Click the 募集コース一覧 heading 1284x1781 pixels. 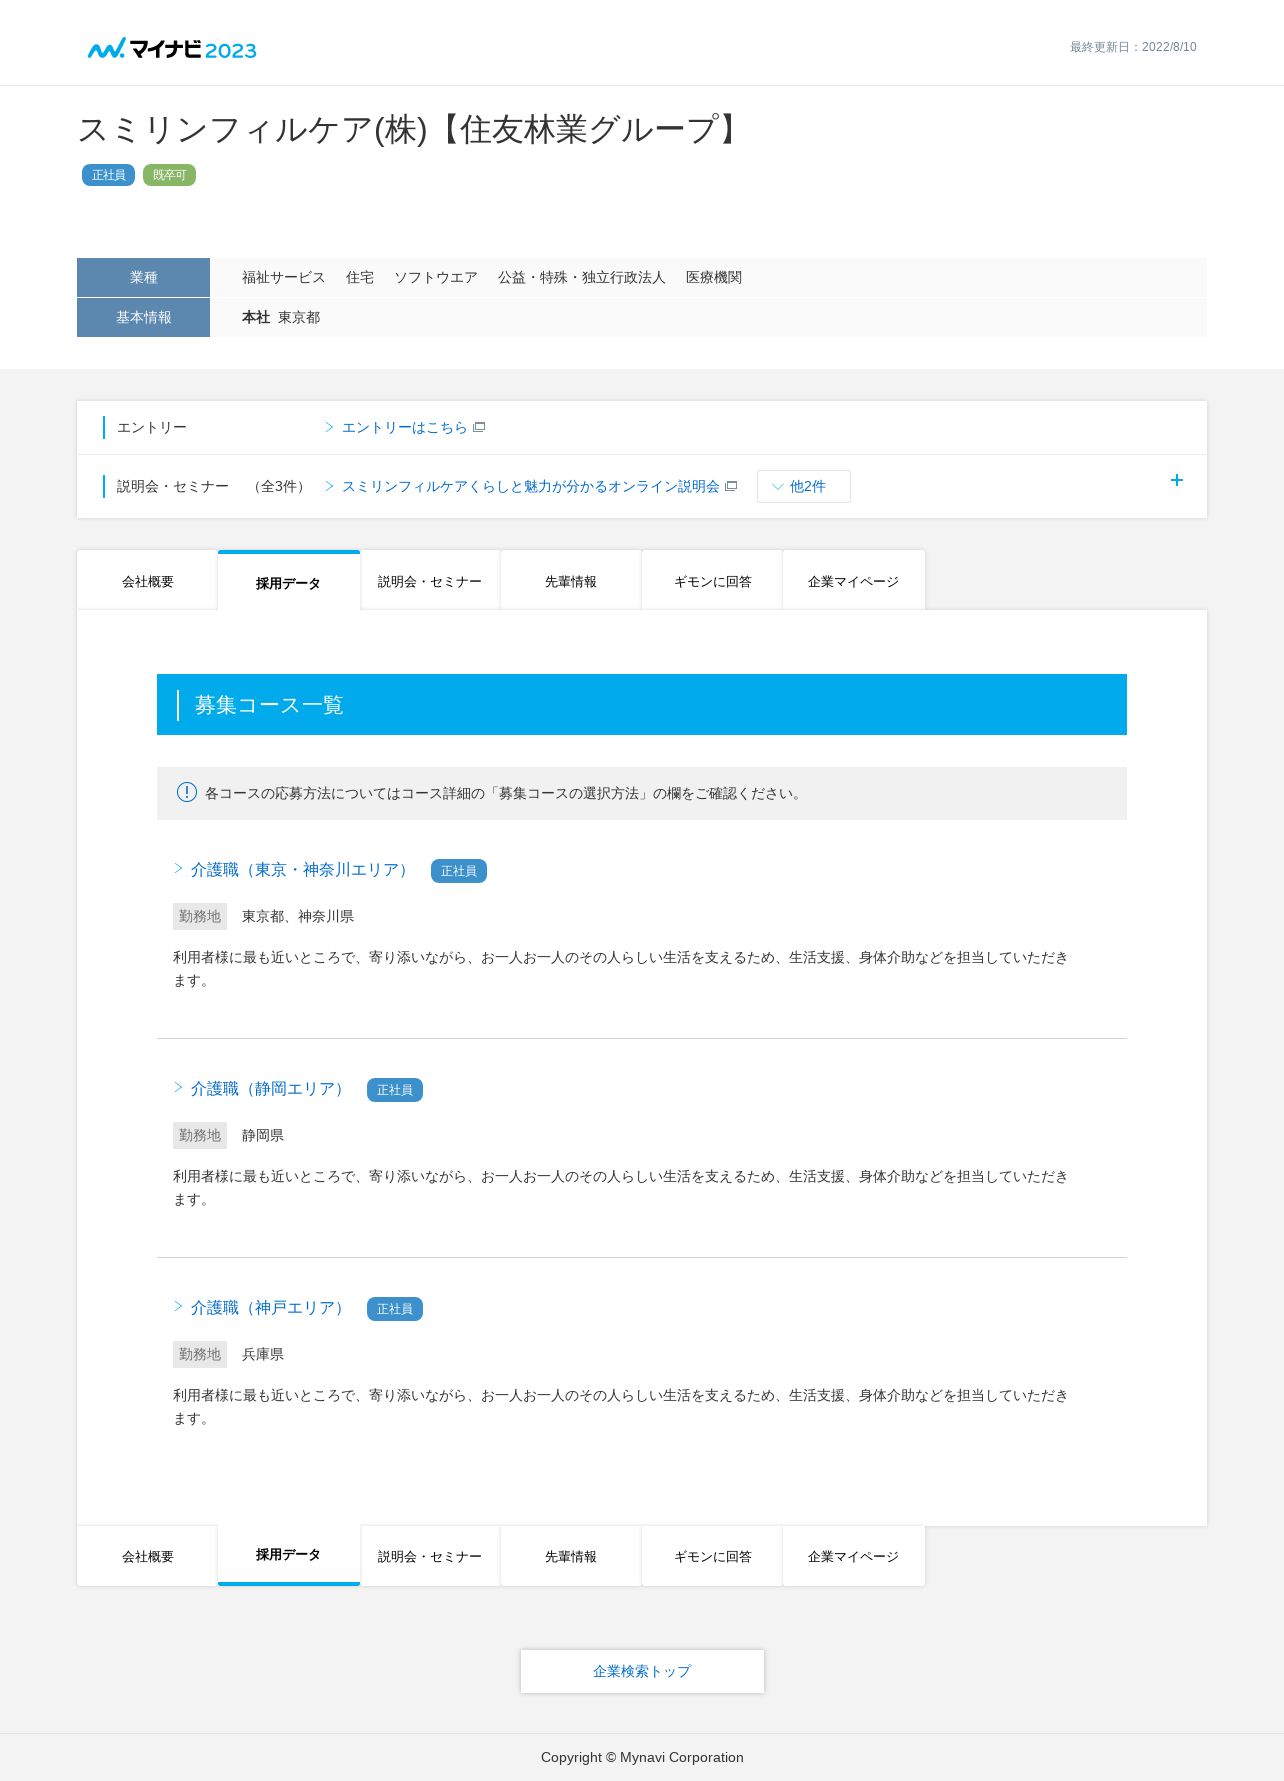coord(269,705)
